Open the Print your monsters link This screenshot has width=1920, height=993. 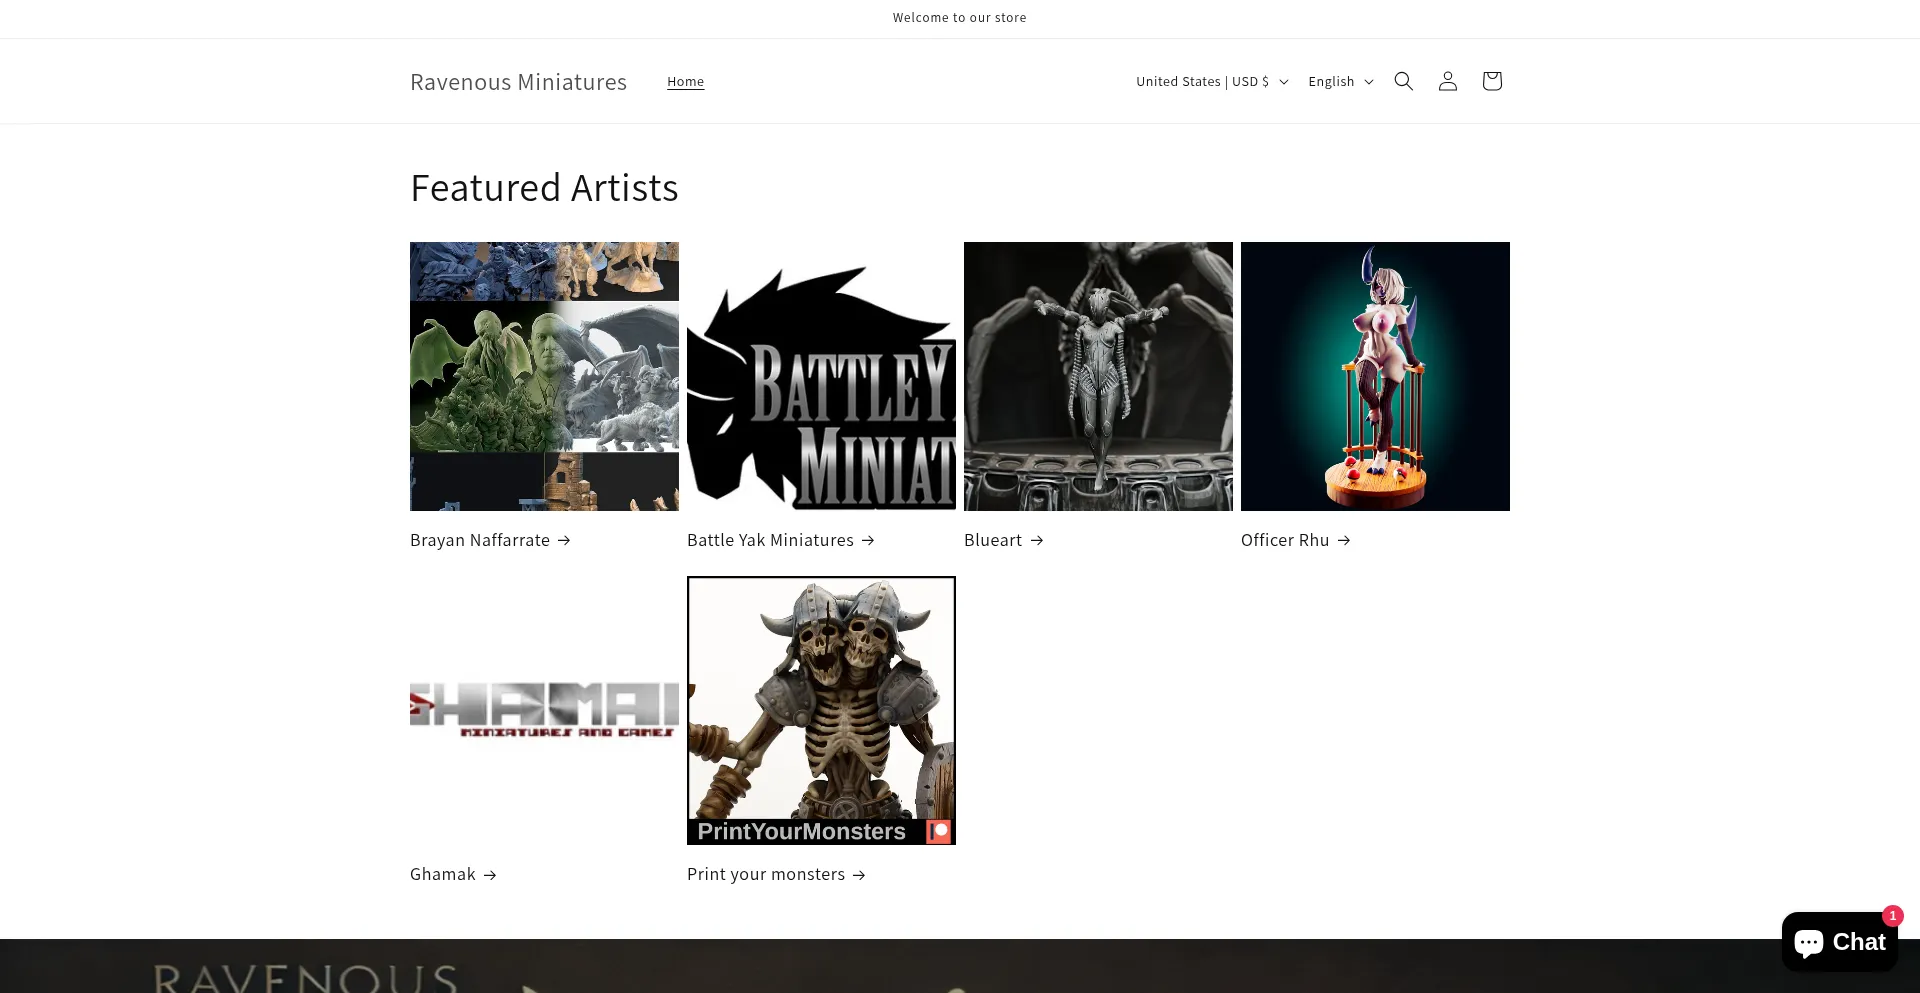click(x=776, y=874)
